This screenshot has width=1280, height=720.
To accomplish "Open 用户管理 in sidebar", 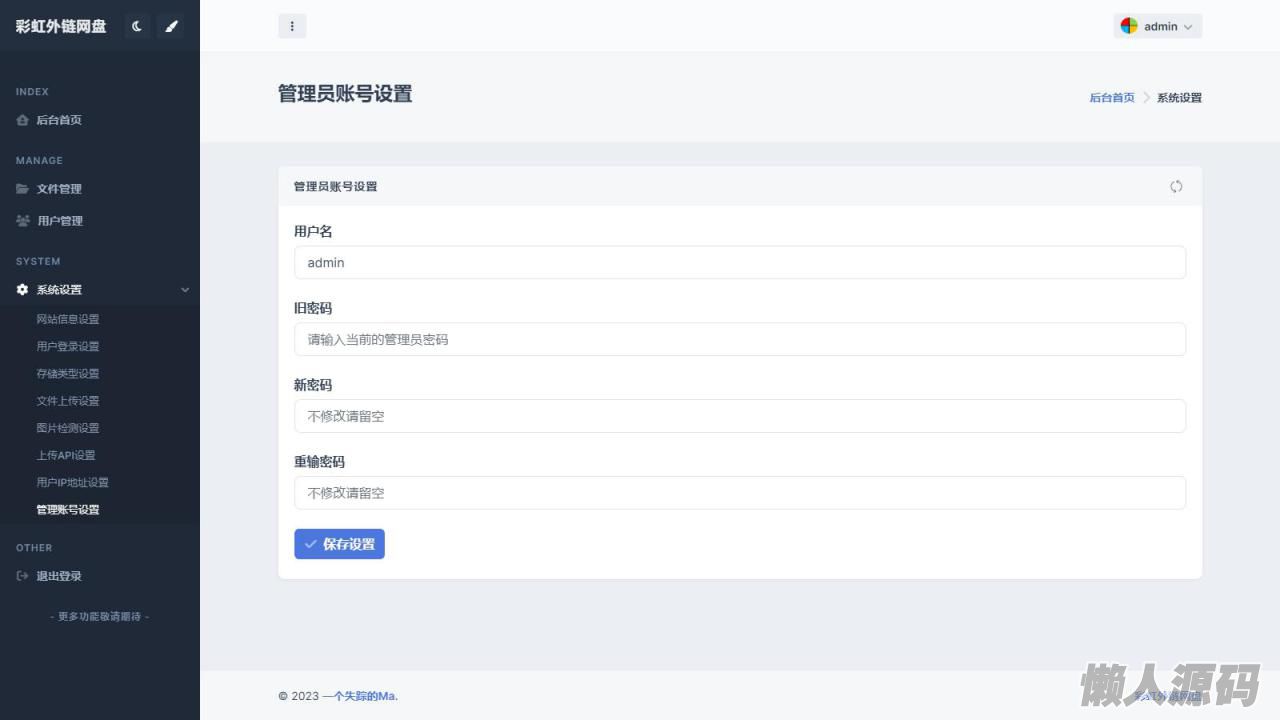I will (x=60, y=221).
